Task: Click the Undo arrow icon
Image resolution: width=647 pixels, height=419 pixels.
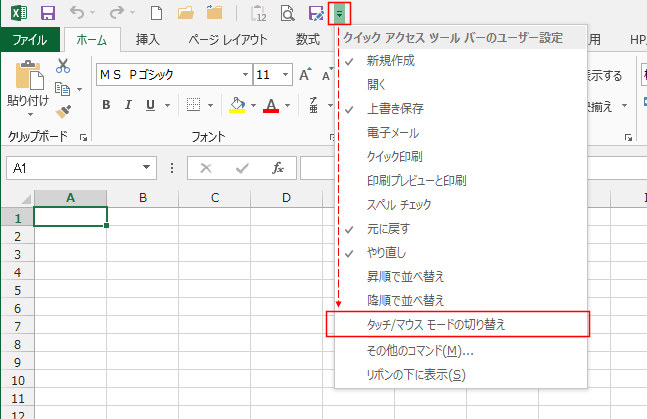Action: pyautogui.click(x=77, y=13)
